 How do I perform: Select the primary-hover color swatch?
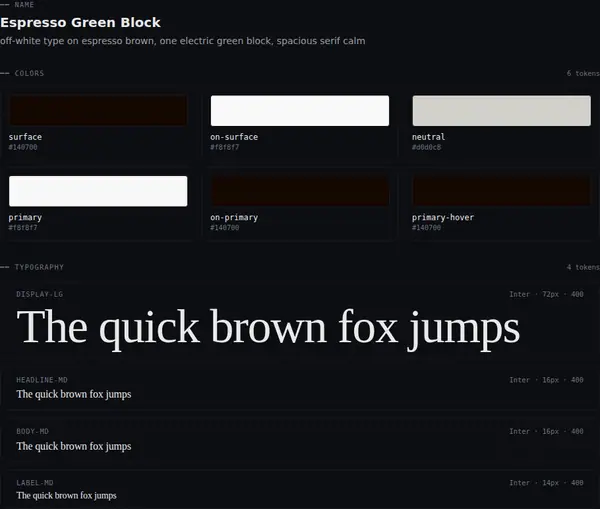[501, 191]
